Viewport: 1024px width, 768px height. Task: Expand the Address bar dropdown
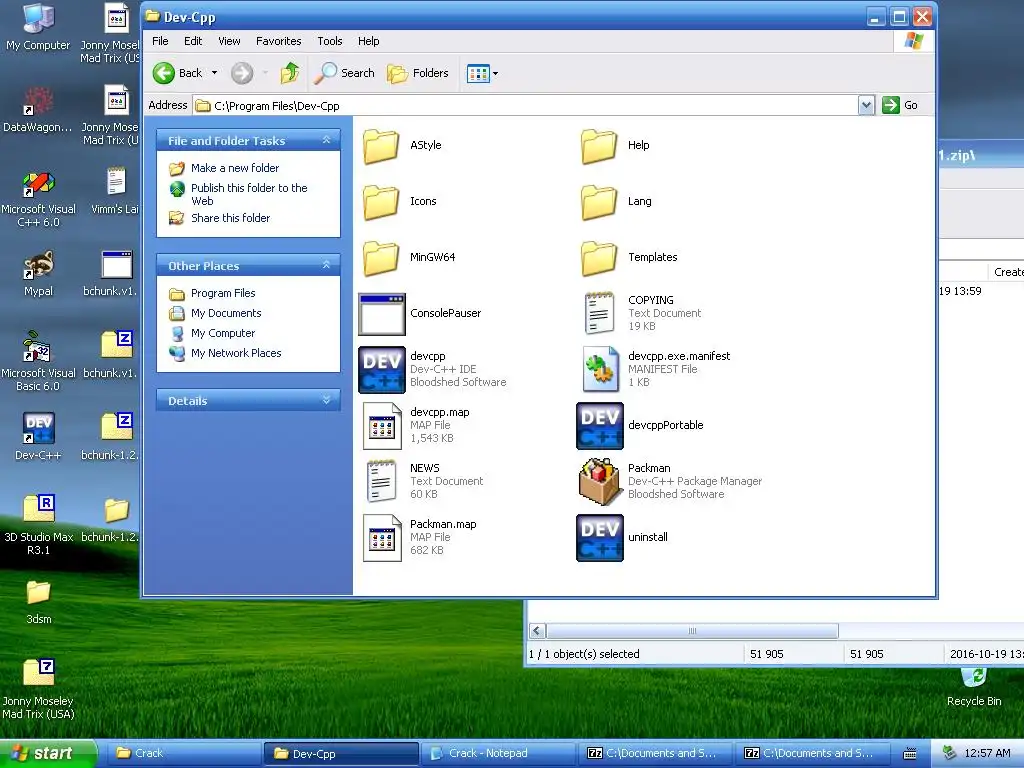coord(866,105)
